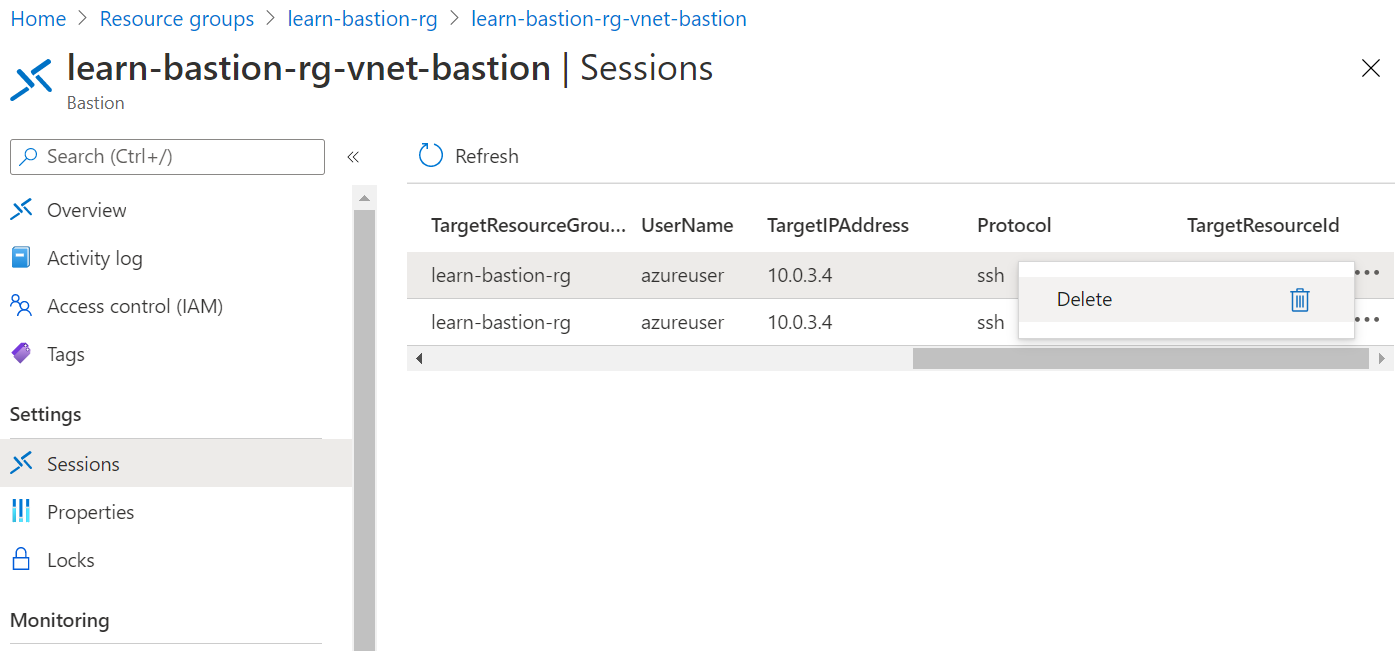Click learn-bastion-rg in the second session row

click(x=501, y=322)
